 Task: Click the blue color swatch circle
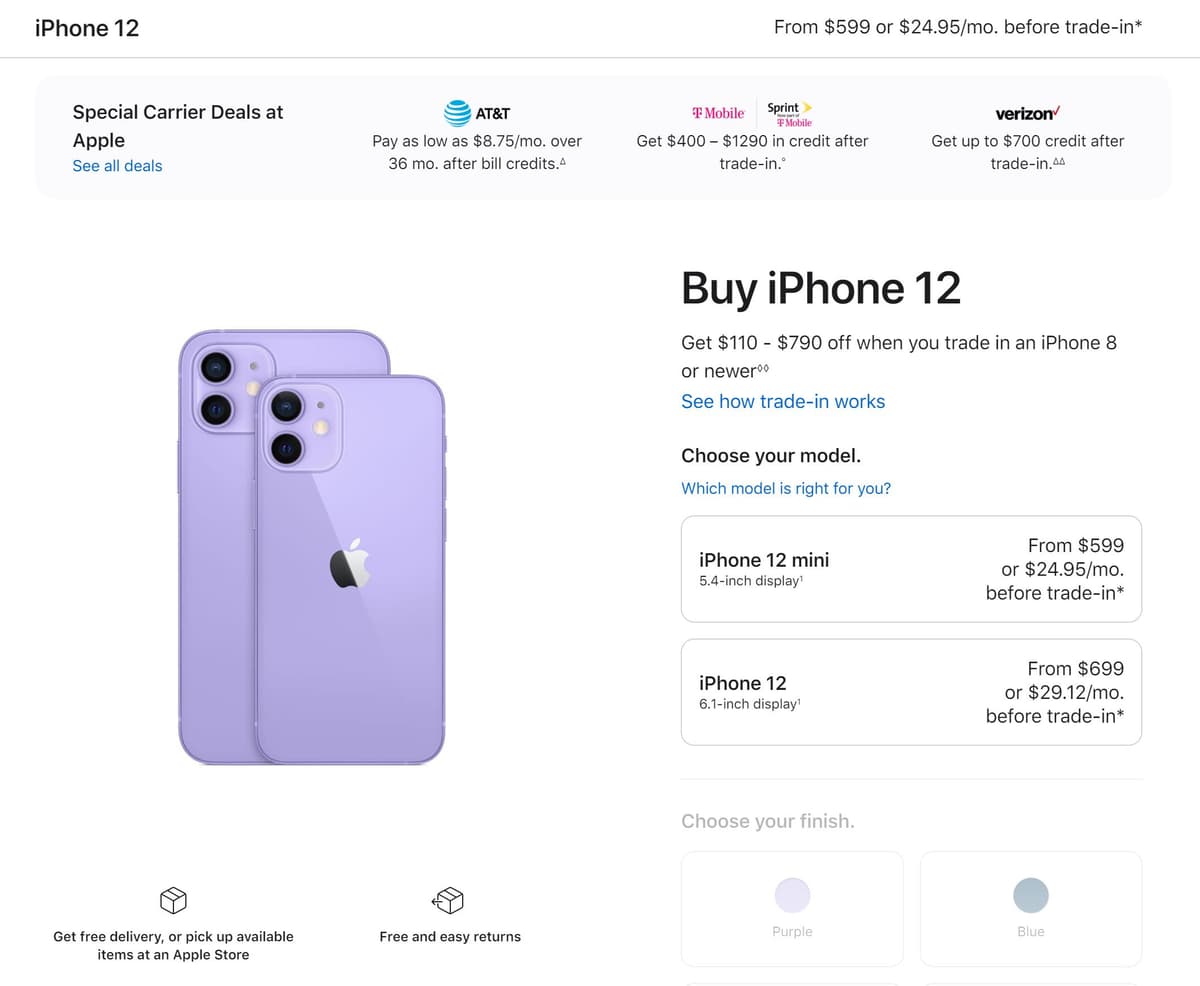click(1031, 895)
